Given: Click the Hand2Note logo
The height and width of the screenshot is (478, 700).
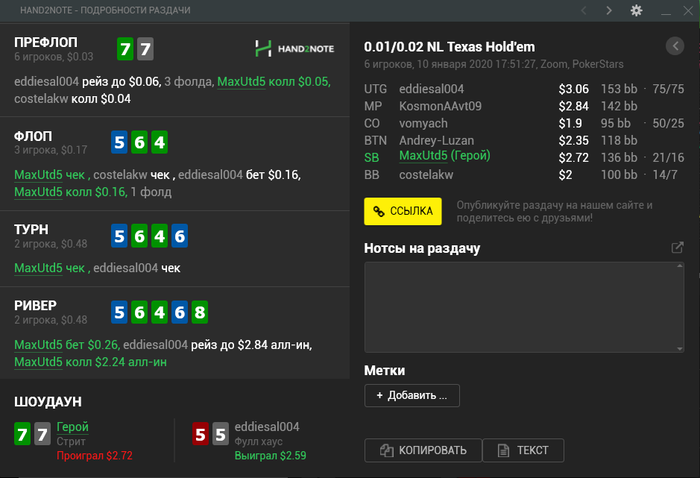Looking at the screenshot, I should (295, 49).
